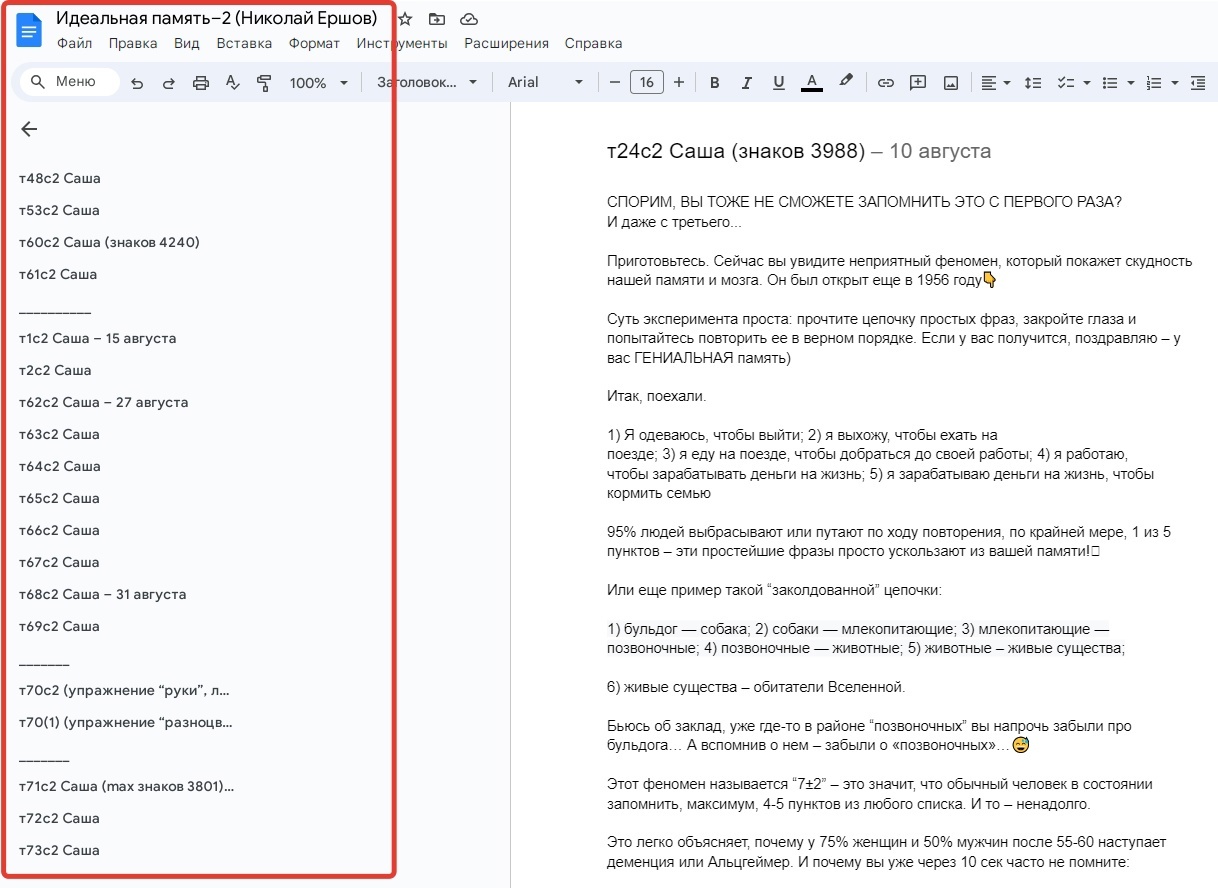
Task: Select outline entry т66с2 Саша
Action: coord(60,530)
